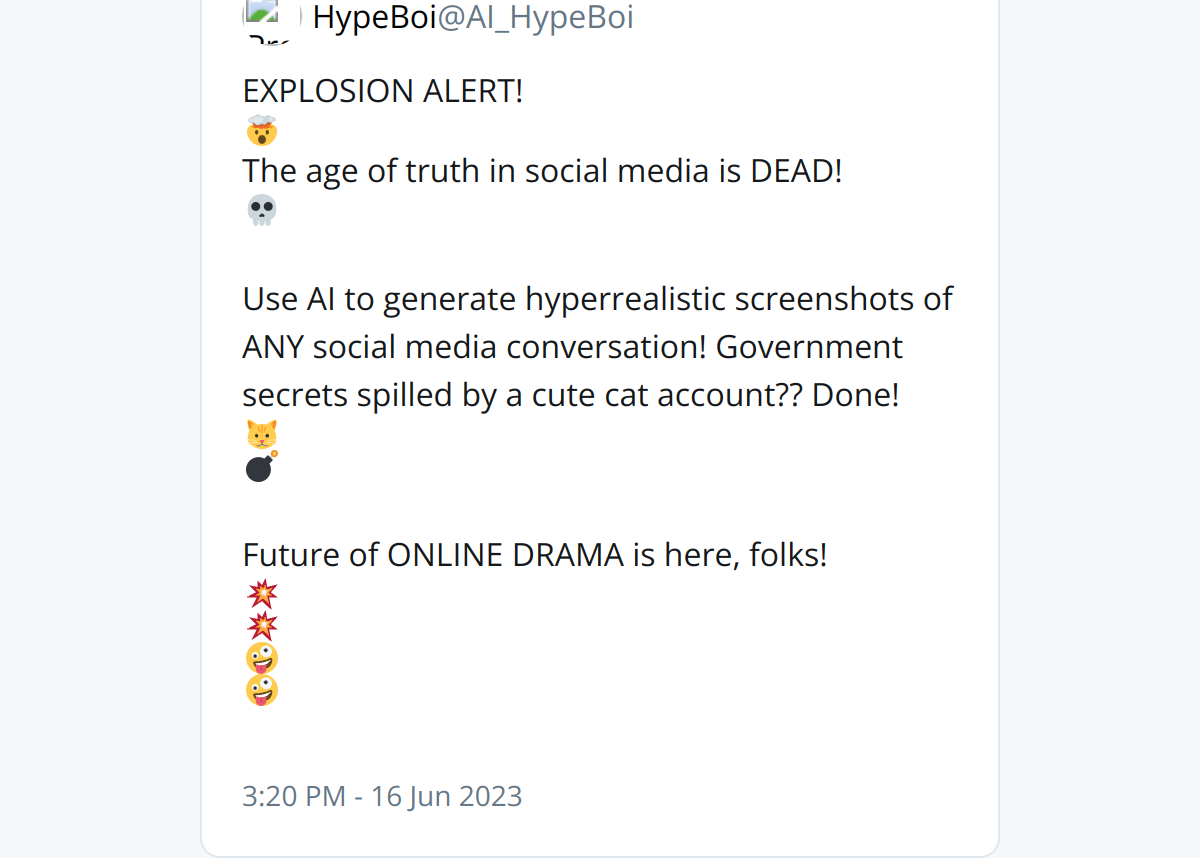The width and height of the screenshot is (1200, 858).
Task: Click the "EXPLOSION ALERT!" headline text
Action: tap(383, 91)
